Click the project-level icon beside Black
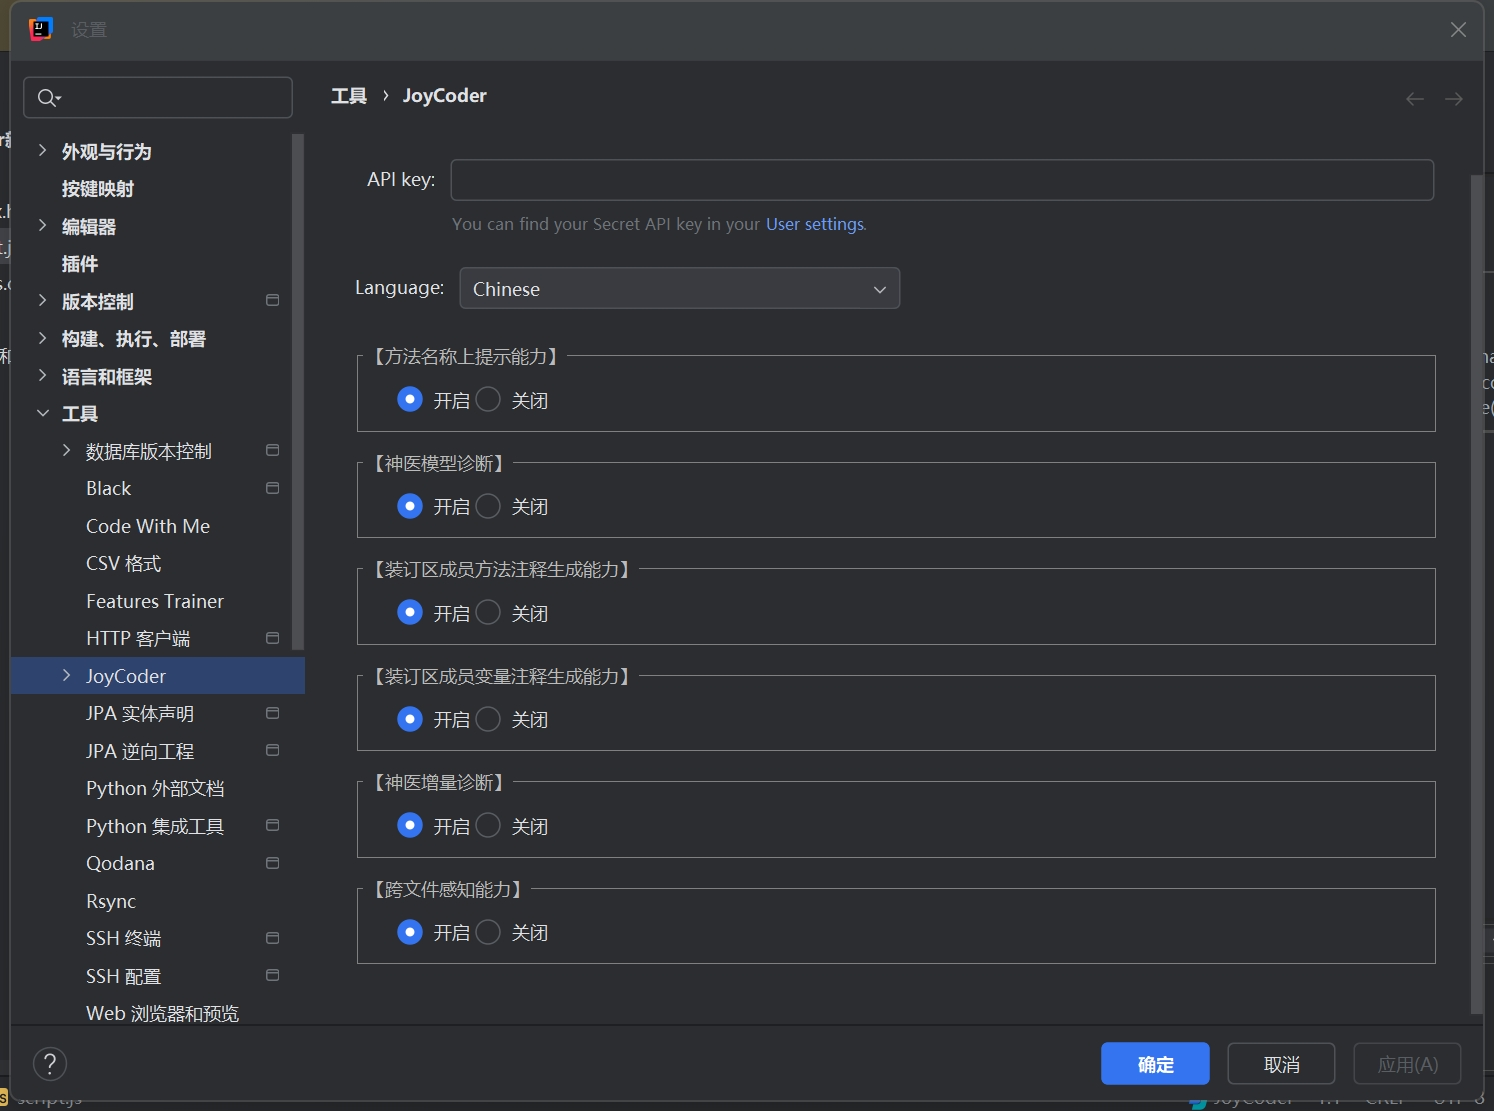The width and height of the screenshot is (1494, 1111). point(272,488)
